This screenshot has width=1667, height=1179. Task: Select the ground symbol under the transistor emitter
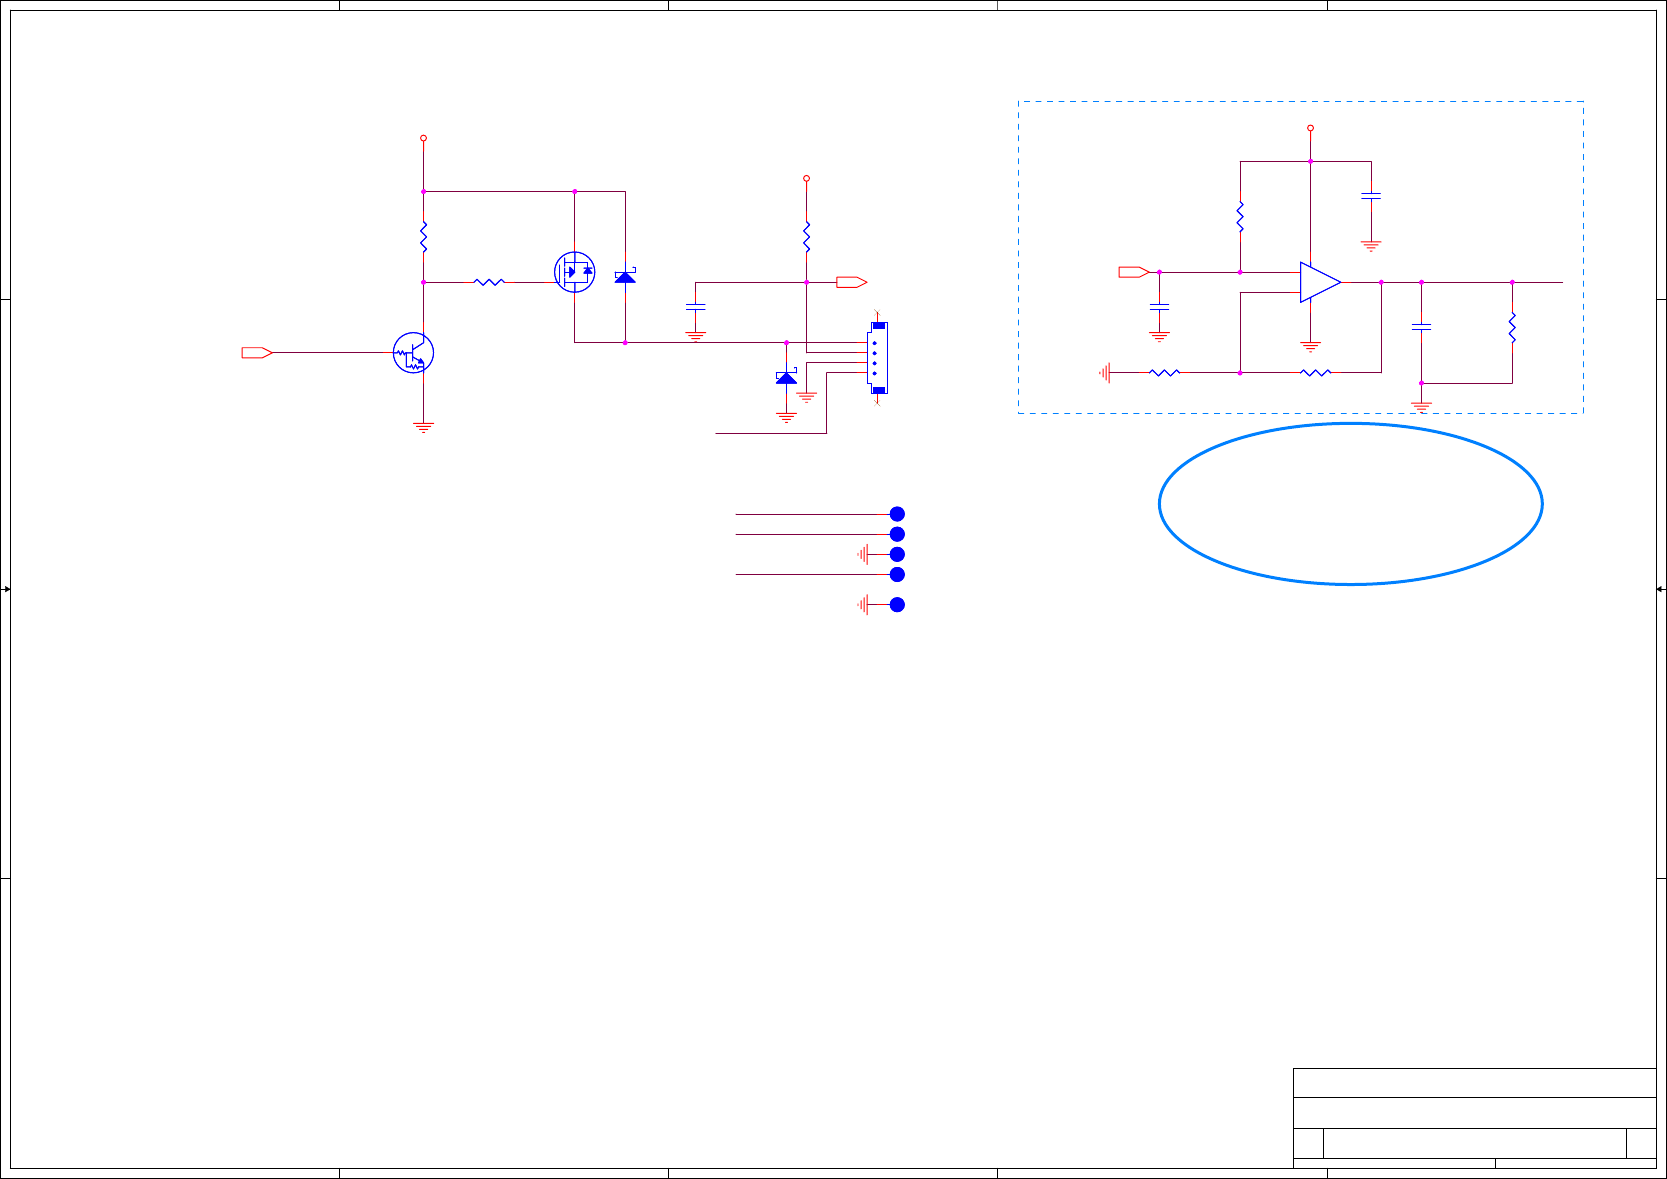(x=424, y=428)
